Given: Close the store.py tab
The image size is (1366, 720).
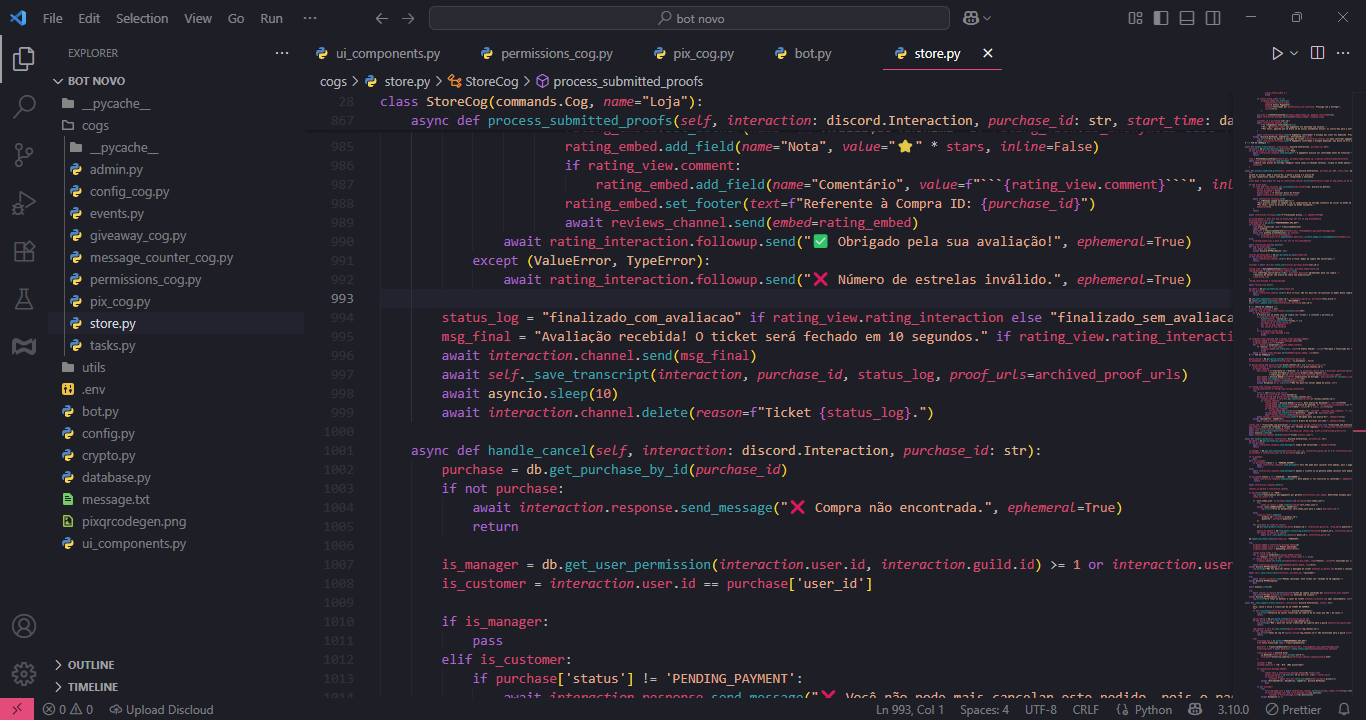Looking at the screenshot, I should pos(988,53).
